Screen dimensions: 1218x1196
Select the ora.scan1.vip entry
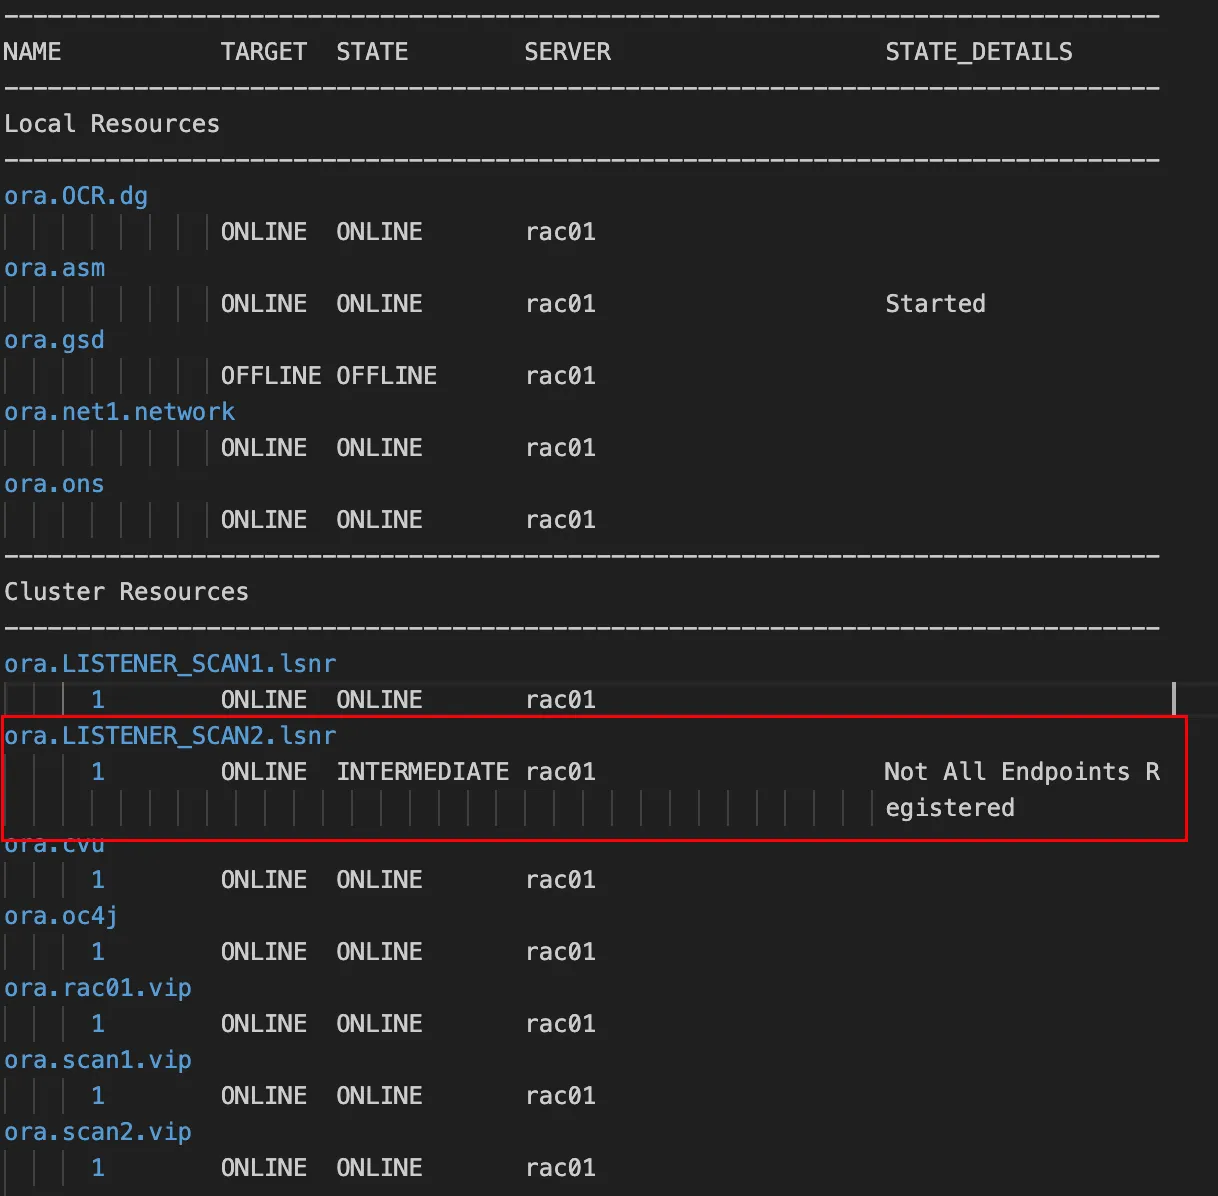pos(98,1059)
